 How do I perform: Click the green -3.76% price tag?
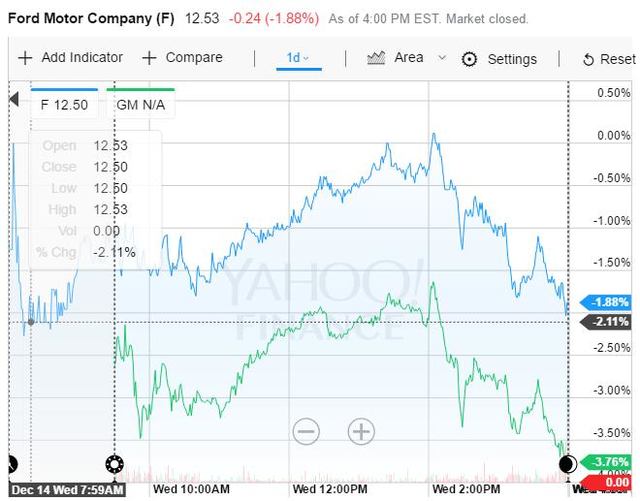pos(607,462)
